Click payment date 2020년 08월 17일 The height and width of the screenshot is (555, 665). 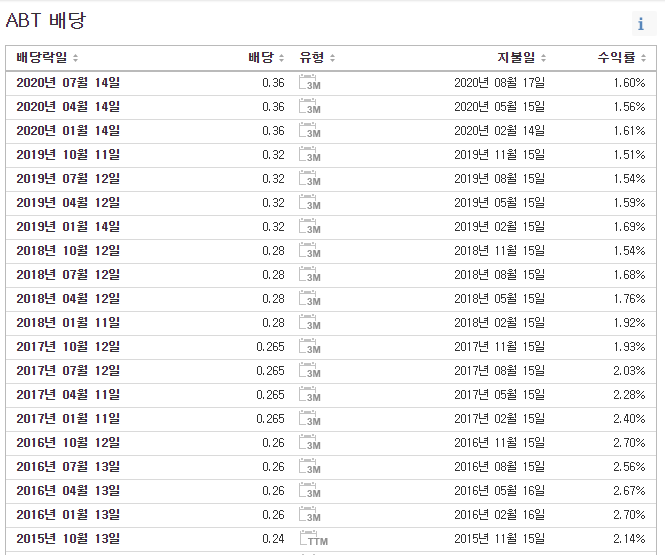tap(499, 82)
